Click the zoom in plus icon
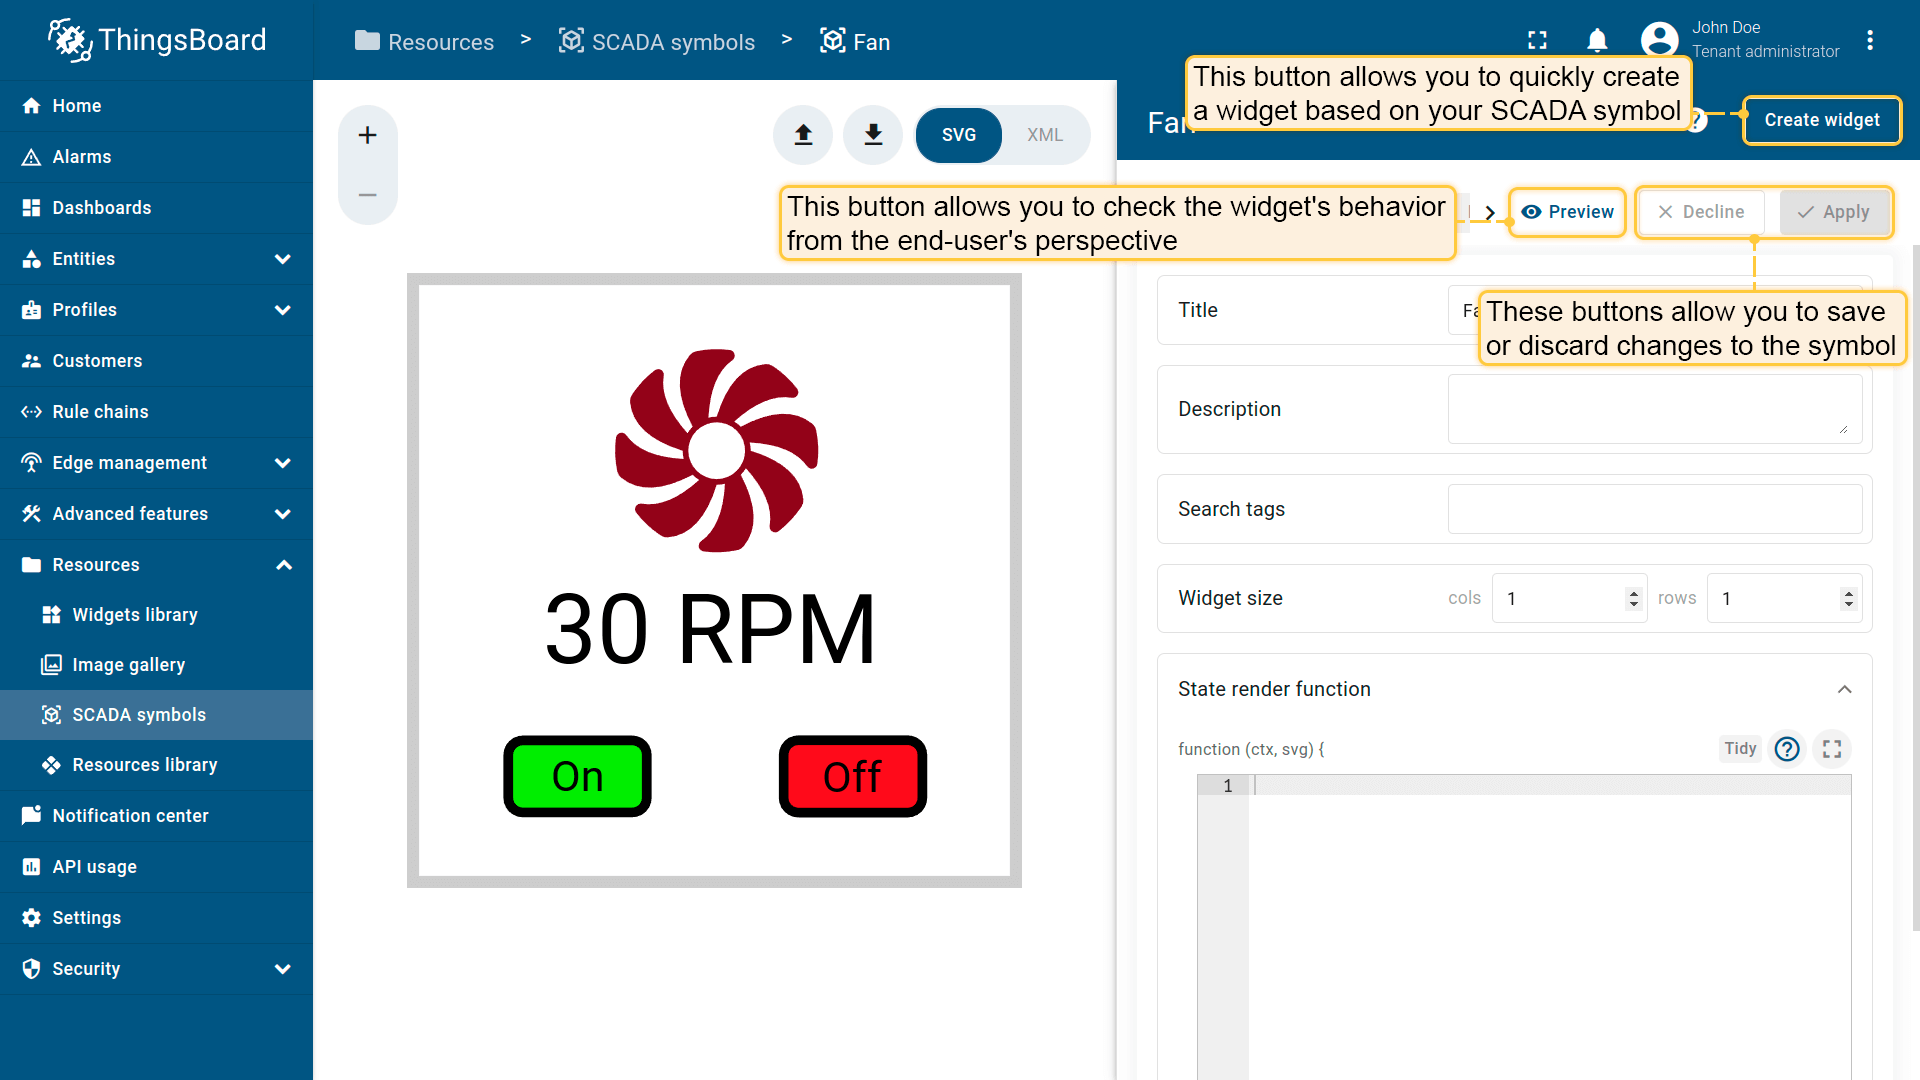Image resolution: width=1920 pixels, height=1080 pixels. [x=367, y=136]
